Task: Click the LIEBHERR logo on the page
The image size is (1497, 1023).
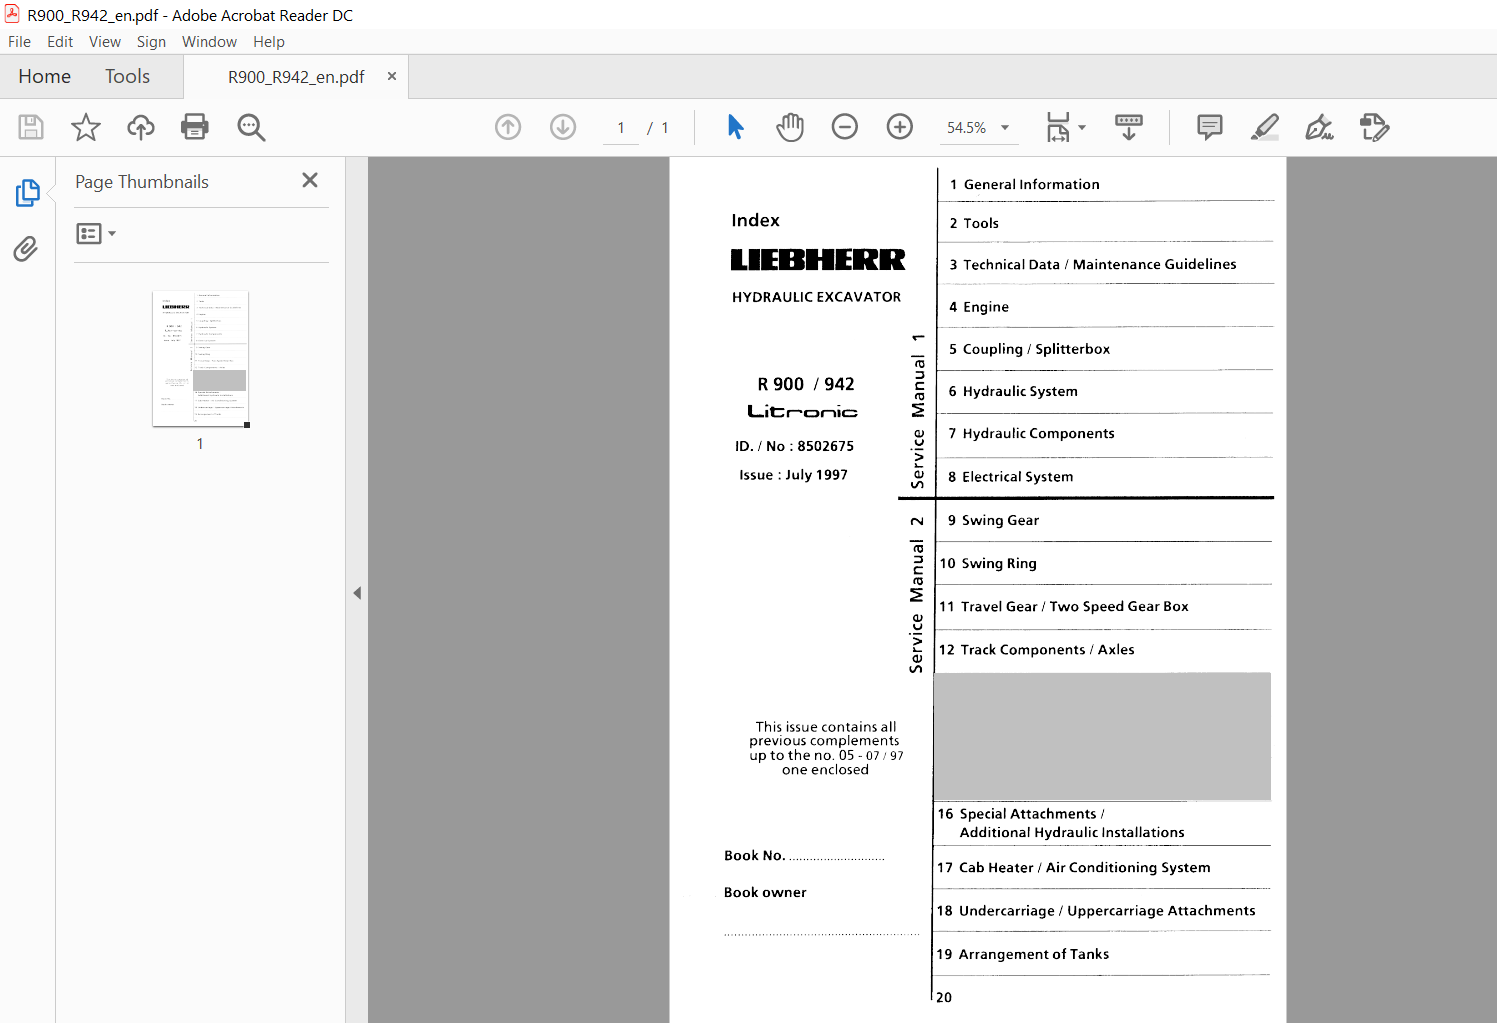Action: [x=818, y=260]
